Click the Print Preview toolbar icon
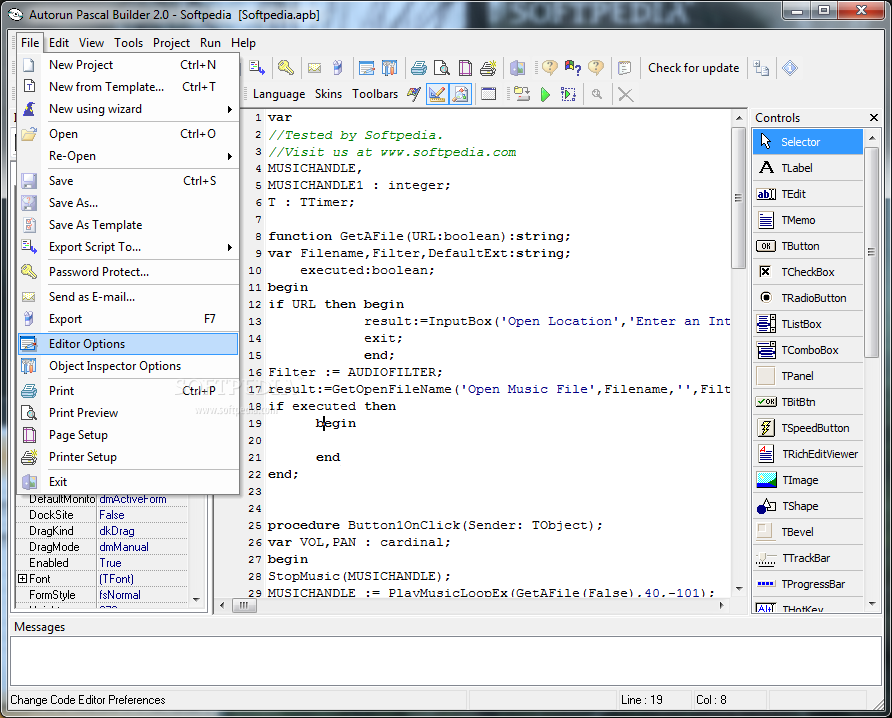This screenshot has width=892, height=718. click(441, 68)
